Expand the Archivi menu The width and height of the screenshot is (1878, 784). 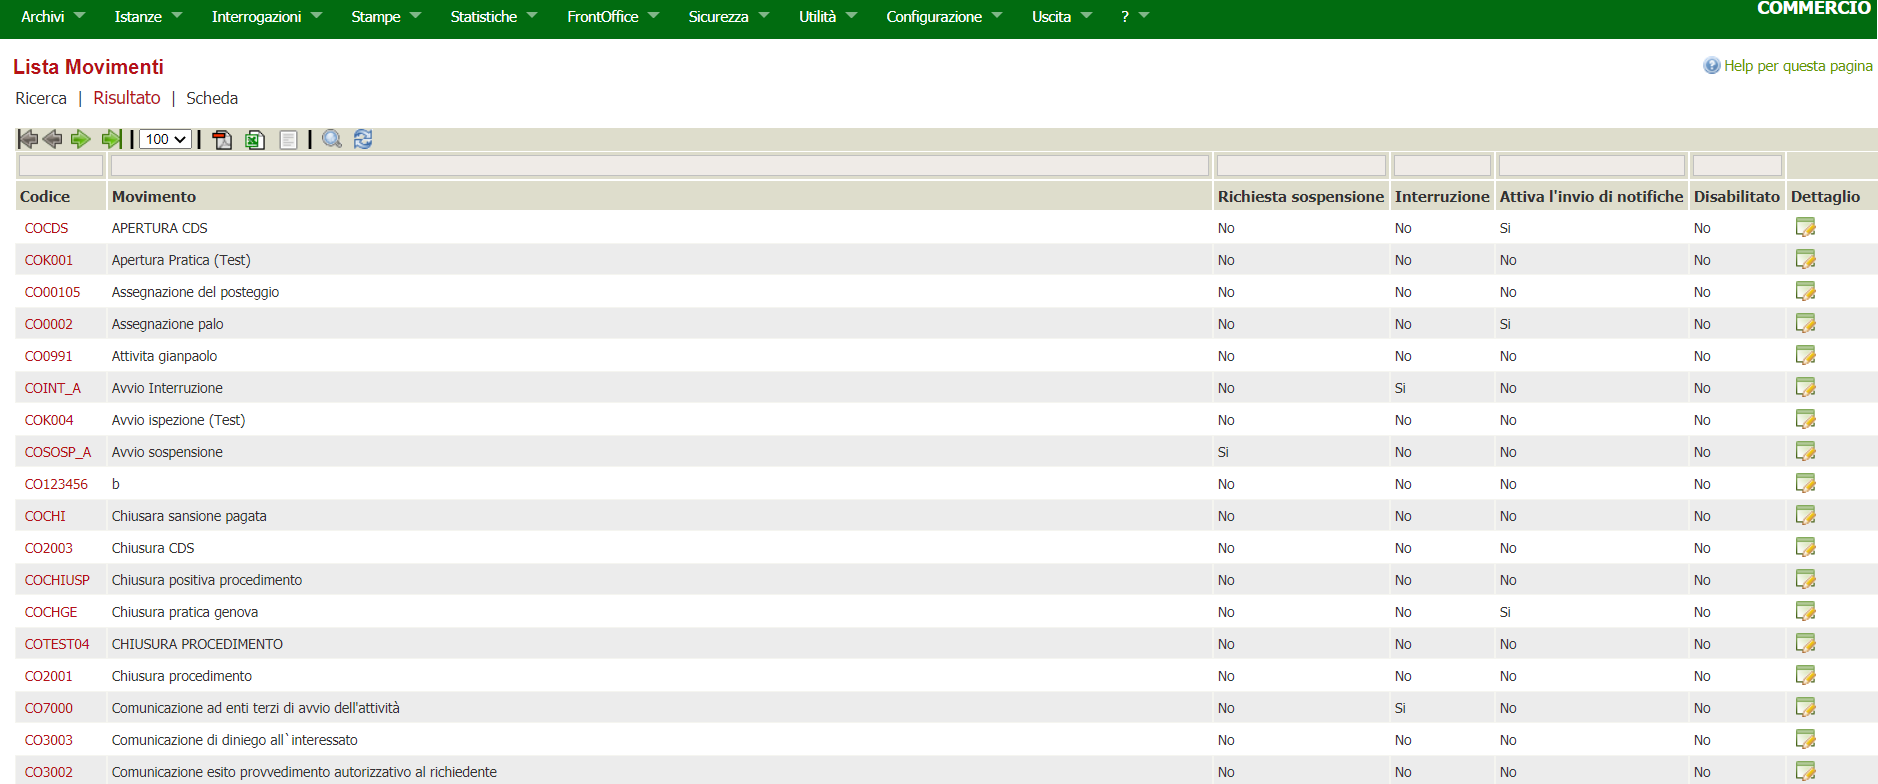[x=52, y=17]
